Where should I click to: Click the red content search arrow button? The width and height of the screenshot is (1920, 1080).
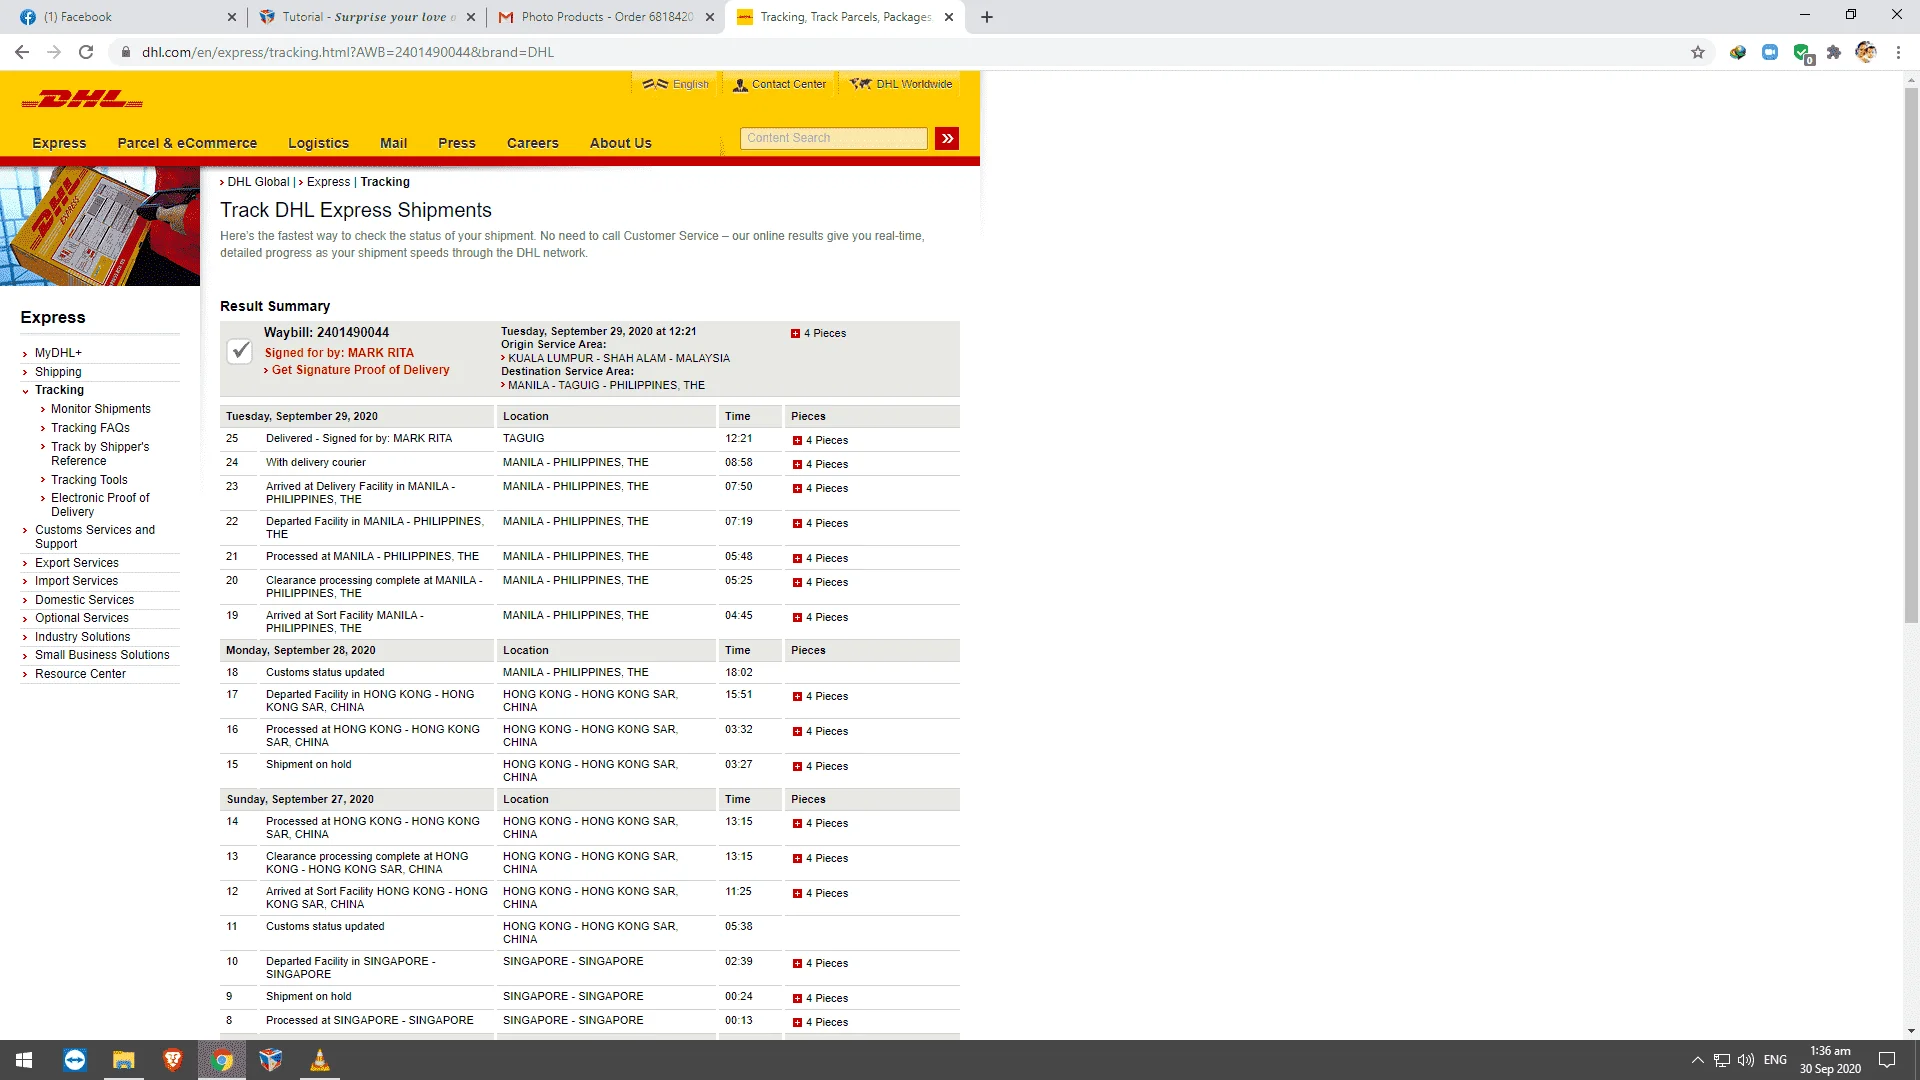tap(947, 138)
